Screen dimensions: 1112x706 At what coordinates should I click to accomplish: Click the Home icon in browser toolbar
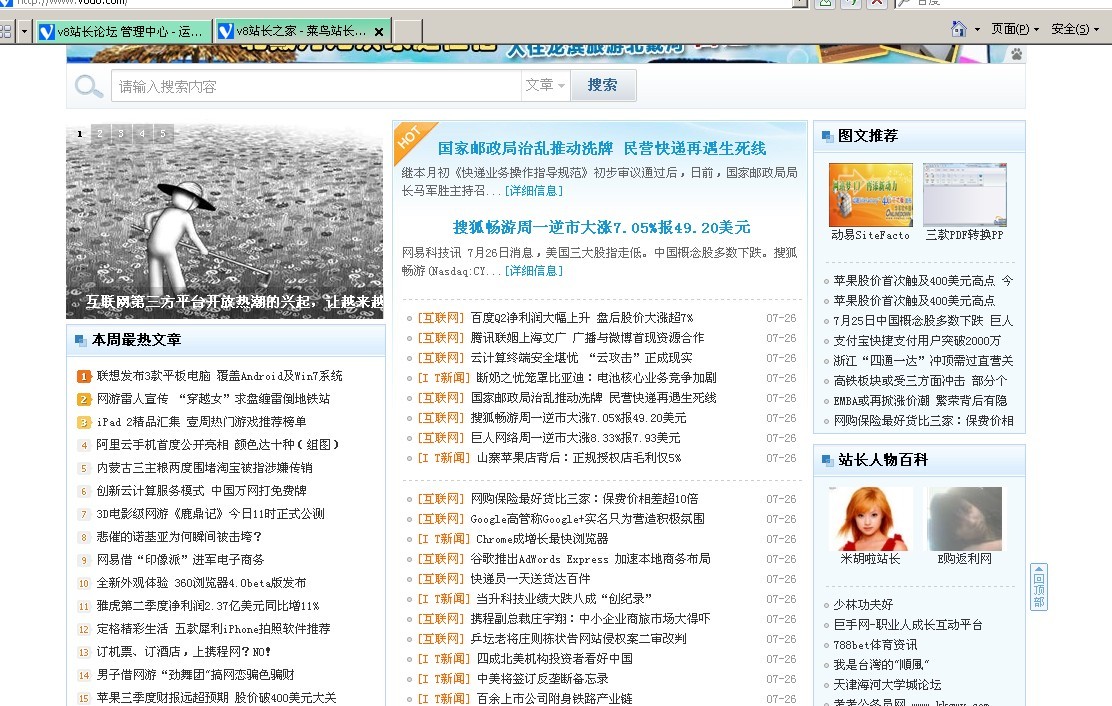tap(959, 29)
